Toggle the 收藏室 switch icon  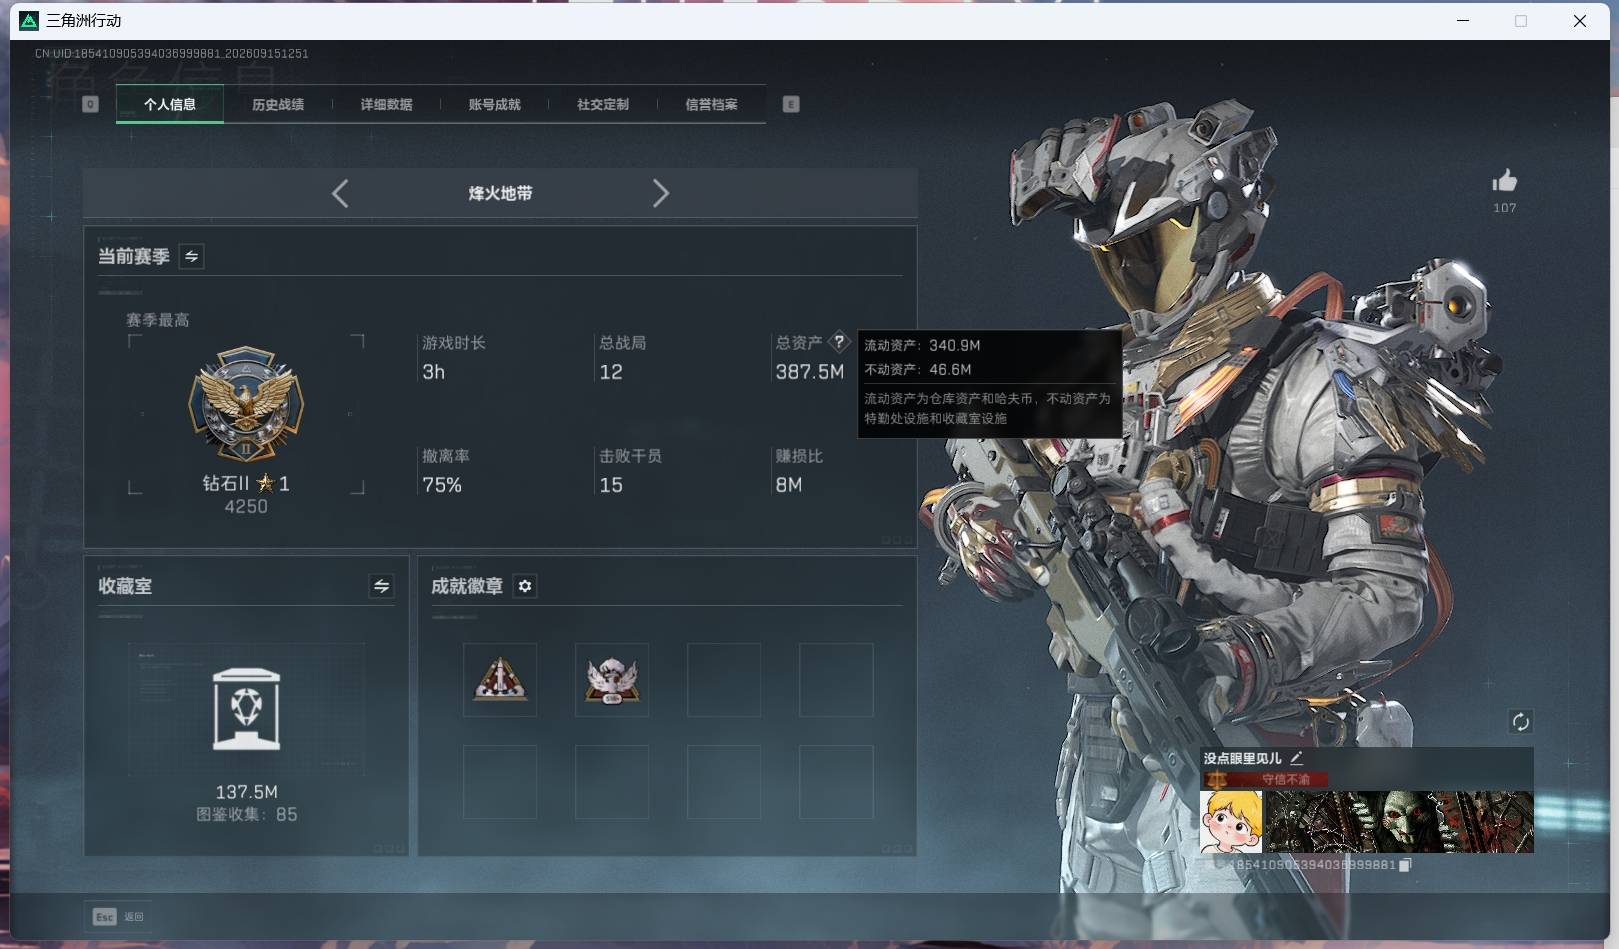click(381, 586)
